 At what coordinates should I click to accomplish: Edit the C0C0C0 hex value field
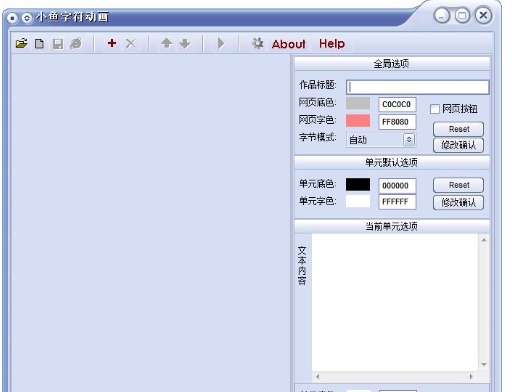coord(397,104)
